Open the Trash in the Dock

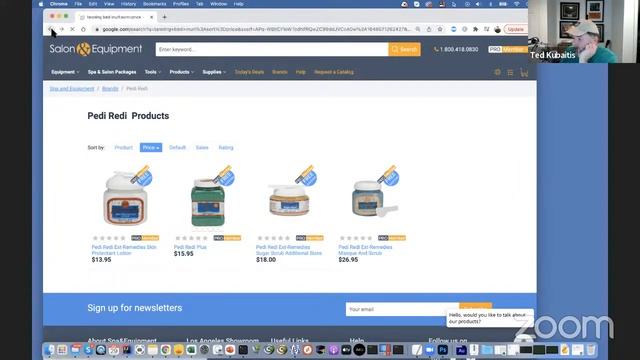[x=591, y=350]
